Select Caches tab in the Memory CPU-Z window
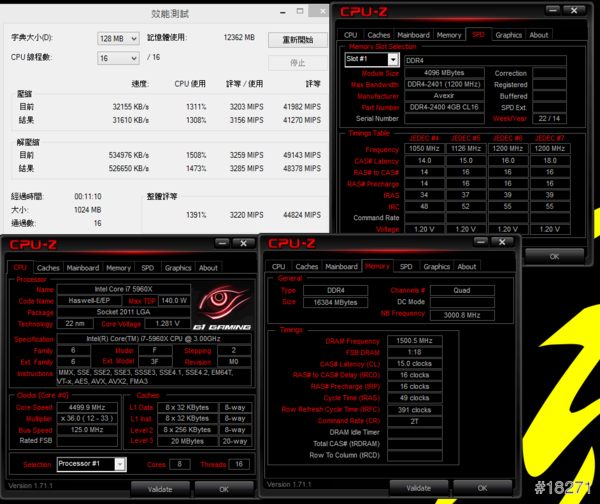The image size is (600, 504). point(307,266)
